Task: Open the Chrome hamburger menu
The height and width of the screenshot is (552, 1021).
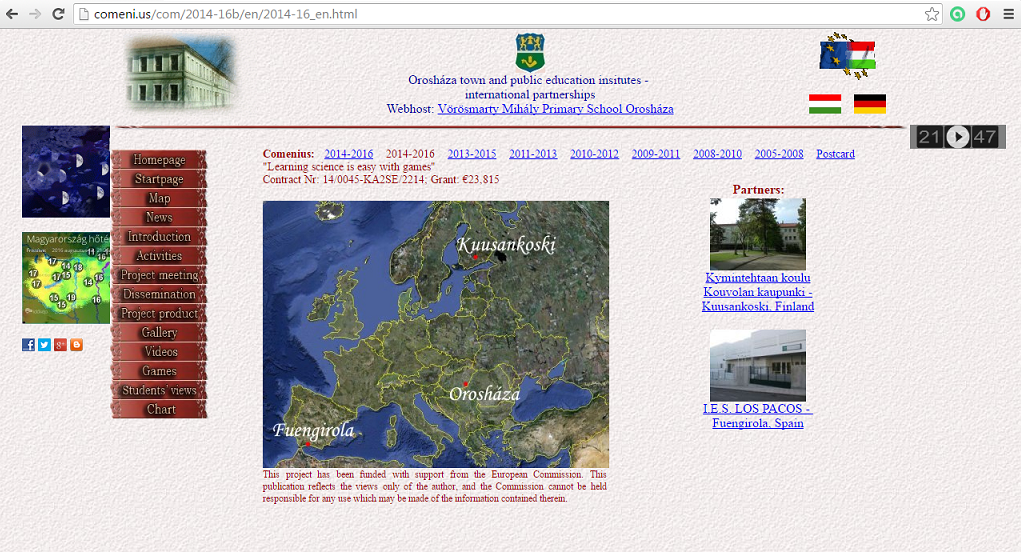Action: 1008,14
